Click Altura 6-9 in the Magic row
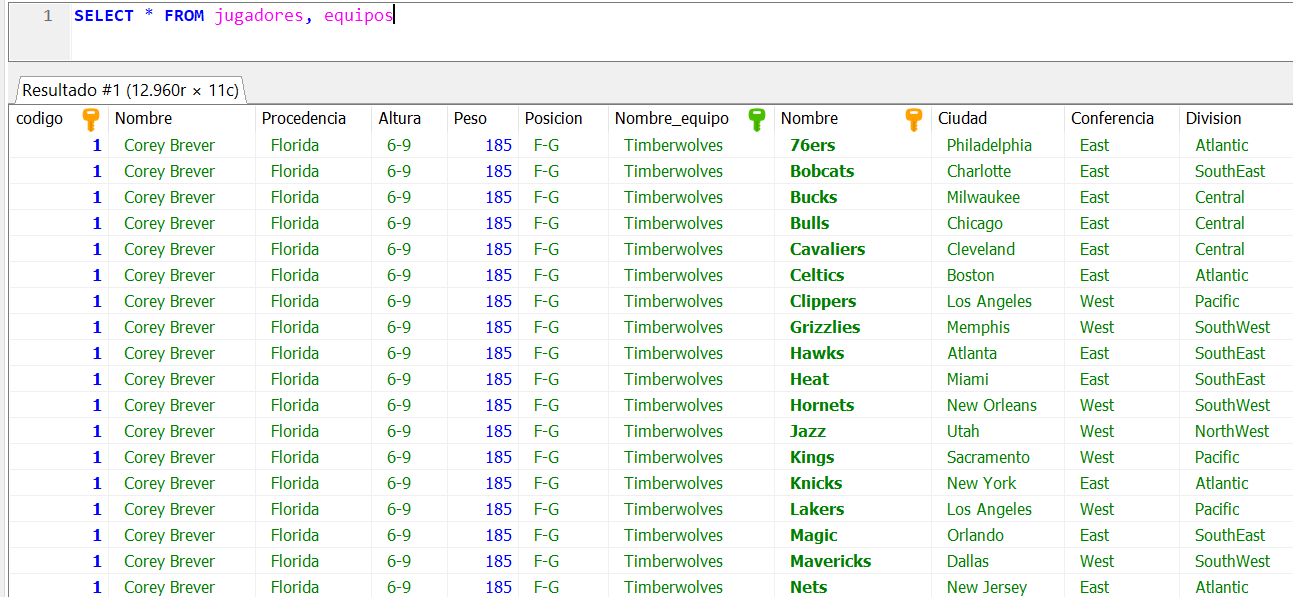This screenshot has width=1293, height=597. pyautogui.click(x=399, y=535)
